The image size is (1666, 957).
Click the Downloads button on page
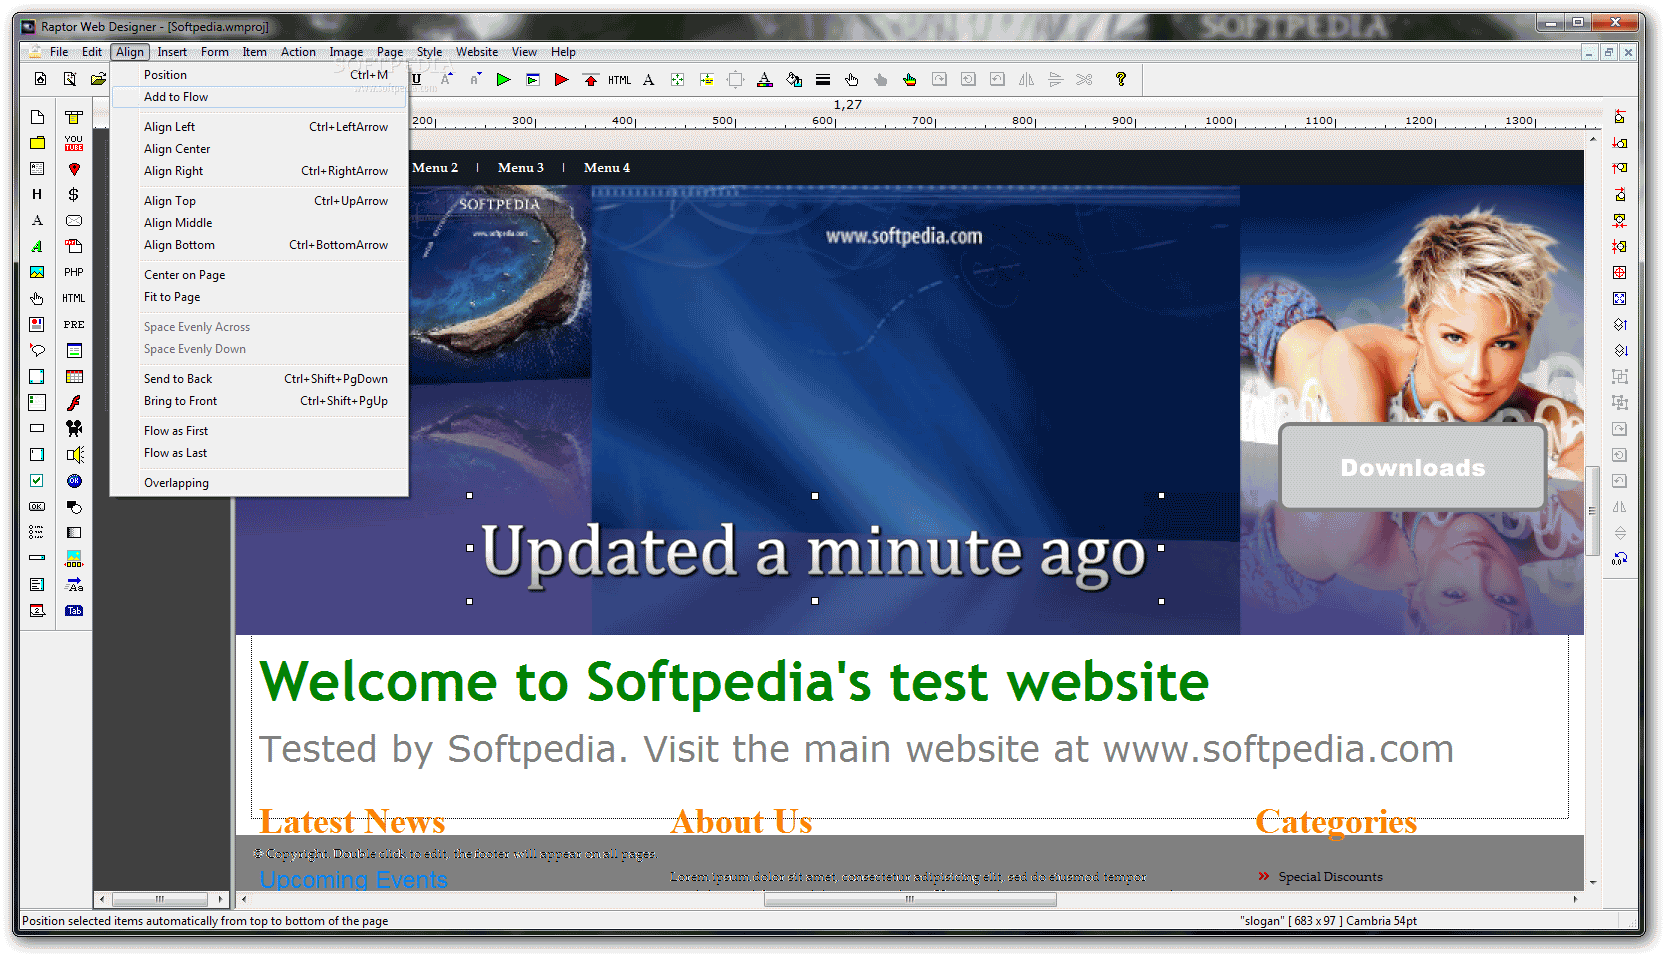click(1413, 467)
